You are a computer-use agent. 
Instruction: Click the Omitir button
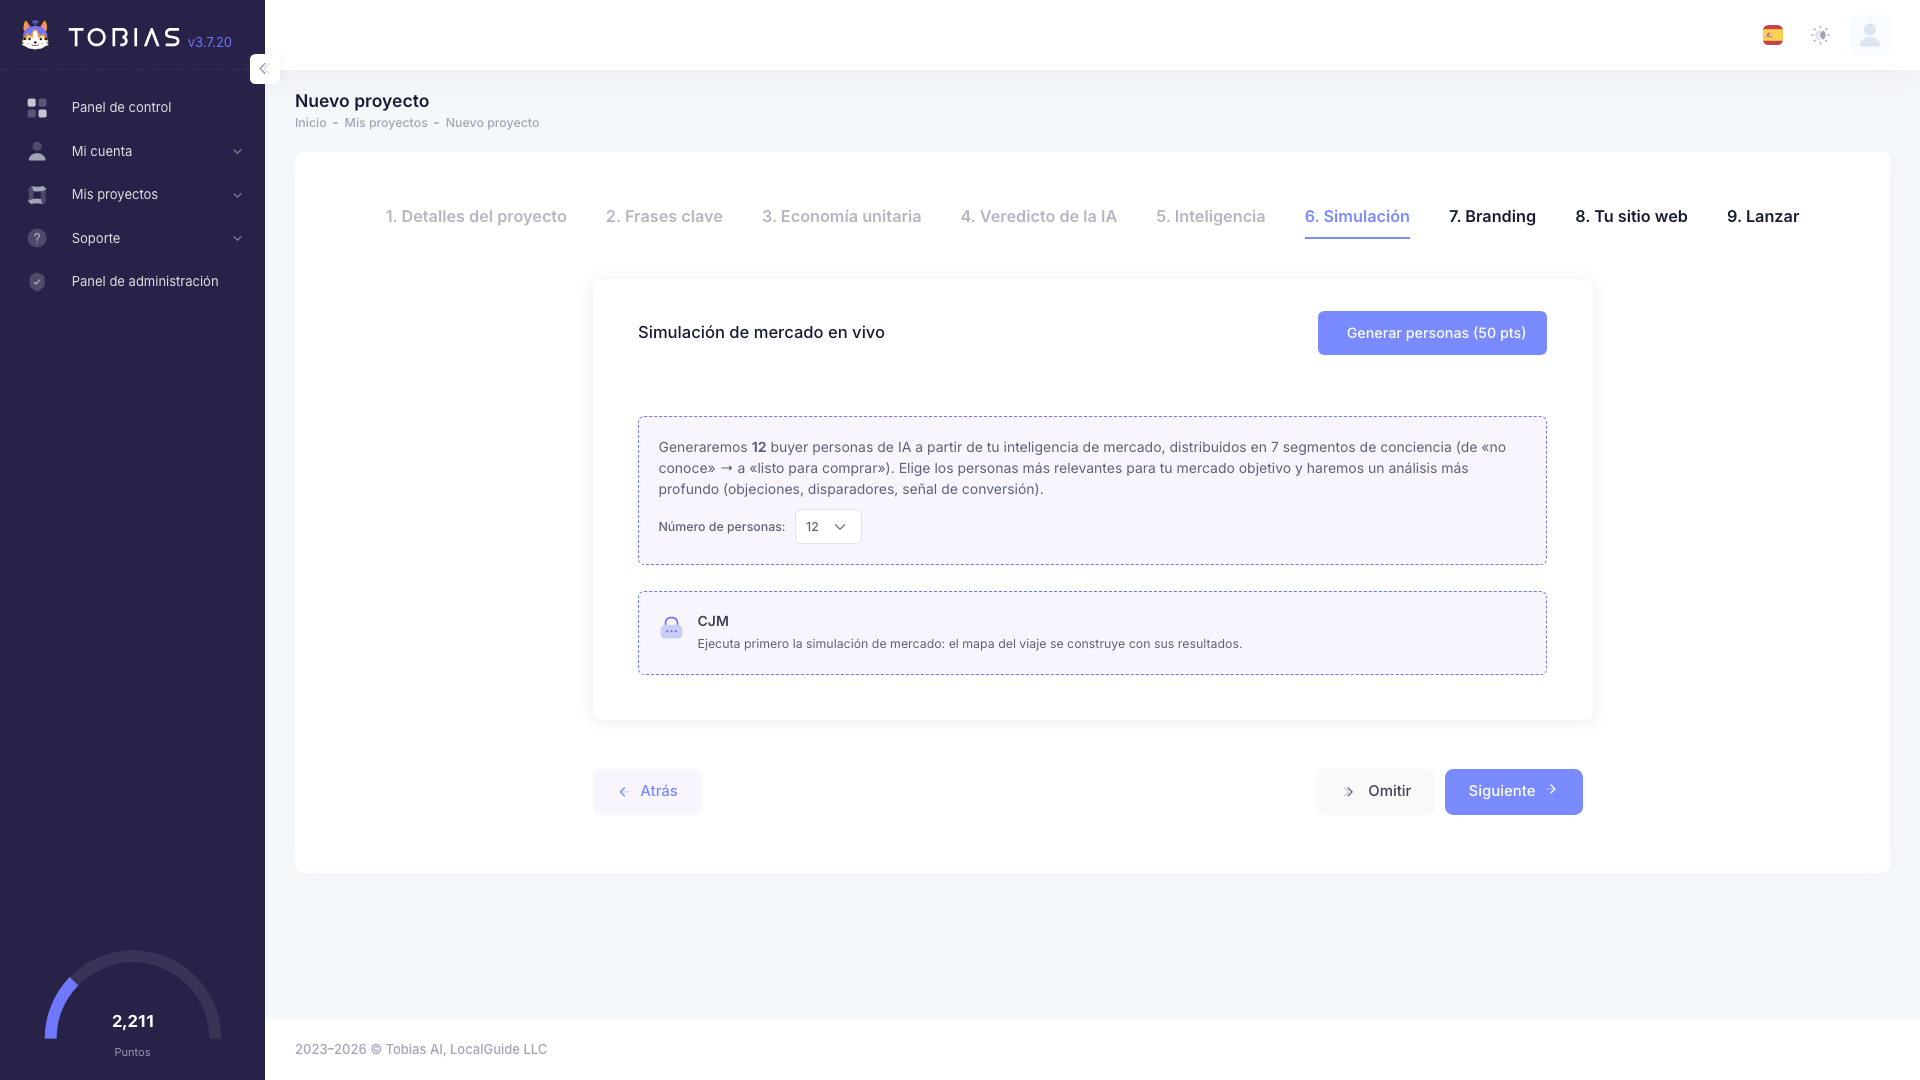coord(1375,792)
